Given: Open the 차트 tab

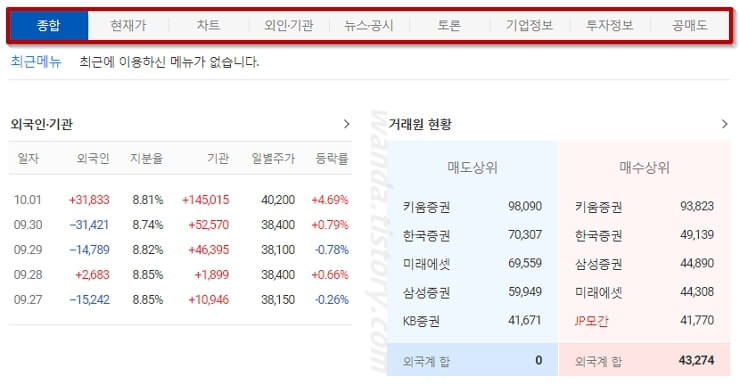Looking at the screenshot, I should pyautogui.click(x=209, y=25).
